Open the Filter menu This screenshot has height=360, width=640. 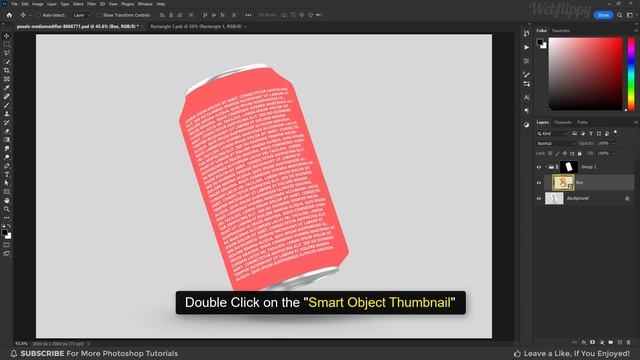click(91, 4)
